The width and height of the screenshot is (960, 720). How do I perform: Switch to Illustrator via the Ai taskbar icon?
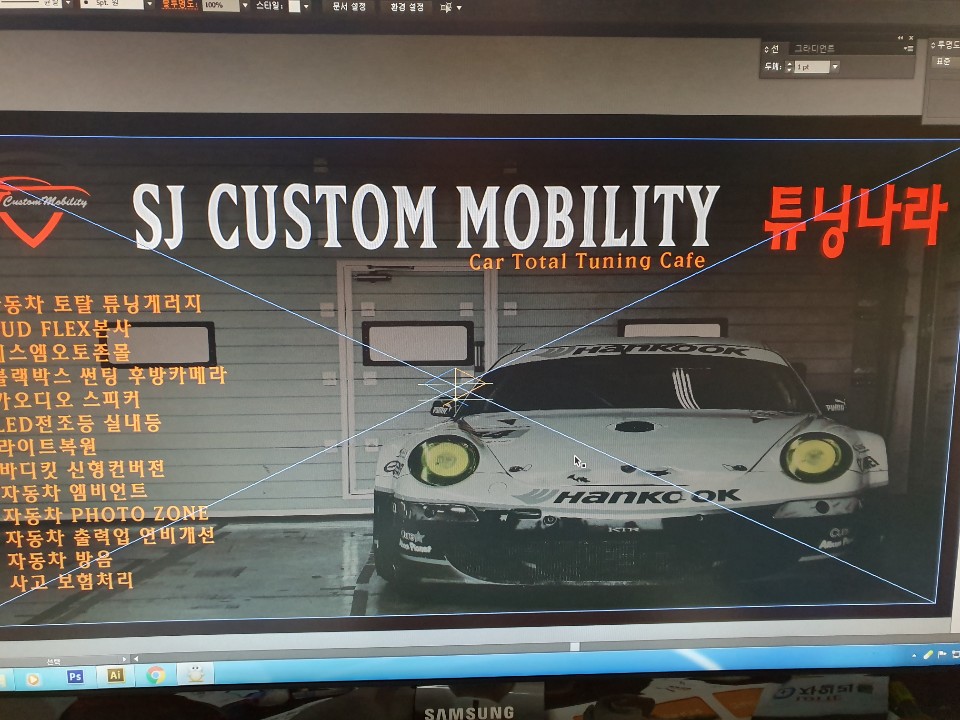click(x=115, y=675)
